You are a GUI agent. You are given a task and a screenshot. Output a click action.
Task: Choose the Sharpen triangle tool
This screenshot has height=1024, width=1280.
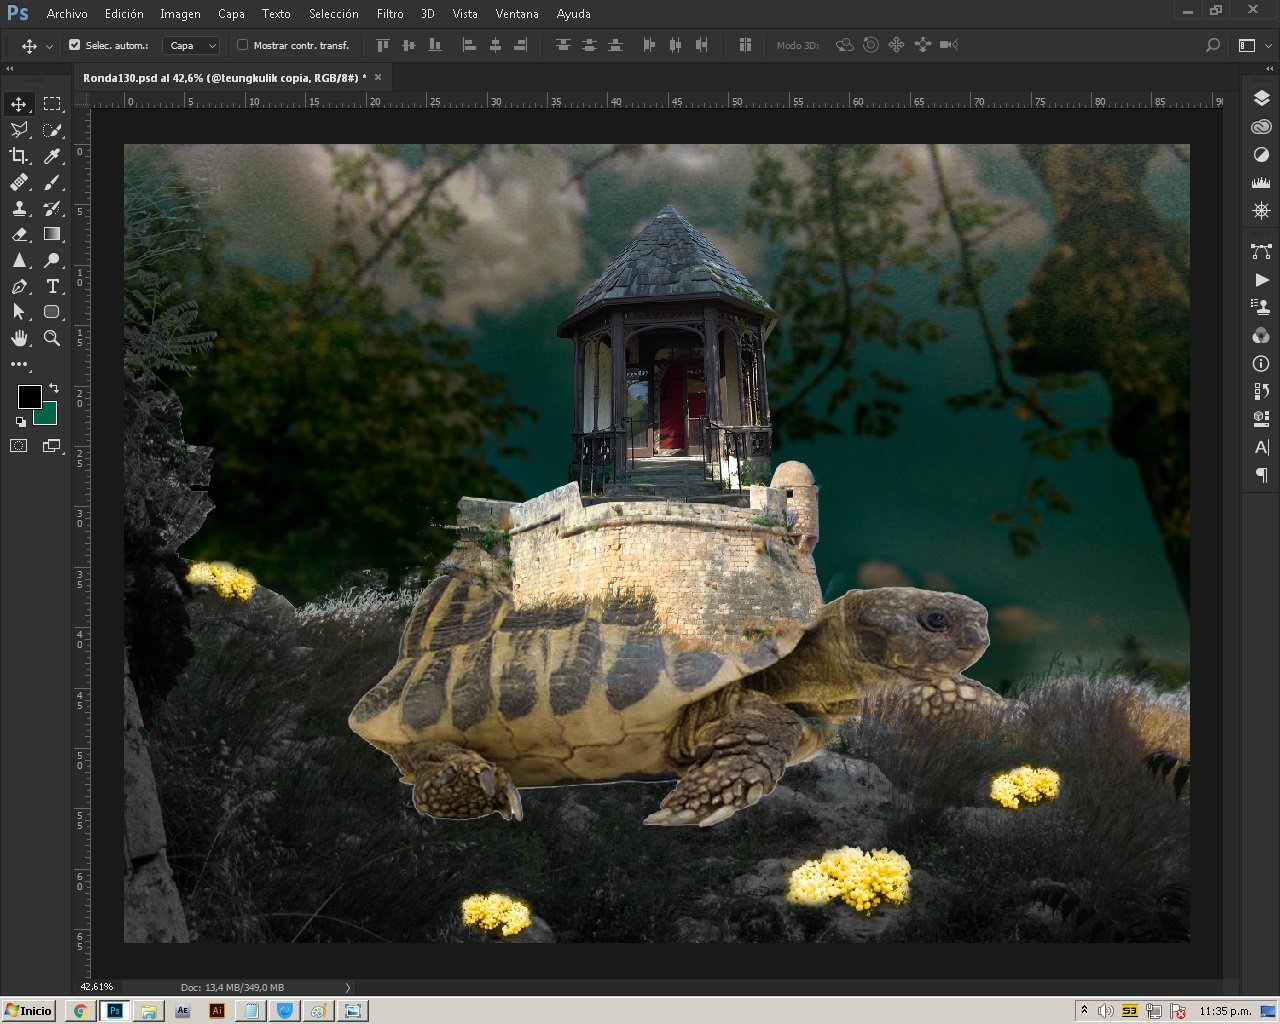[19, 260]
